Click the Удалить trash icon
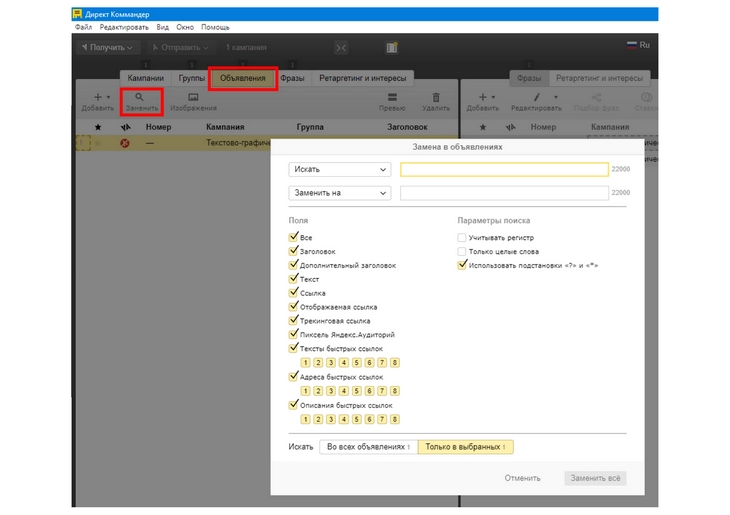 point(436,97)
